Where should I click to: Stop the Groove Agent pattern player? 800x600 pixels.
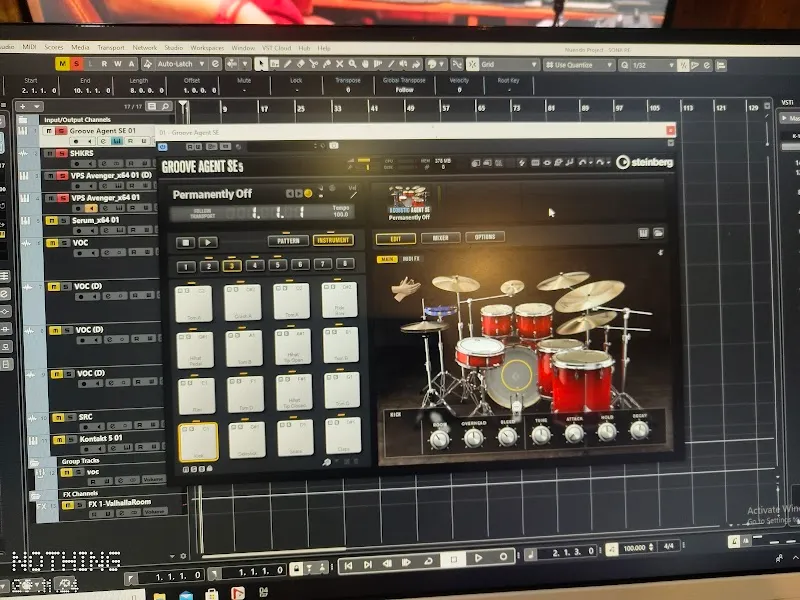[x=185, y=242]
